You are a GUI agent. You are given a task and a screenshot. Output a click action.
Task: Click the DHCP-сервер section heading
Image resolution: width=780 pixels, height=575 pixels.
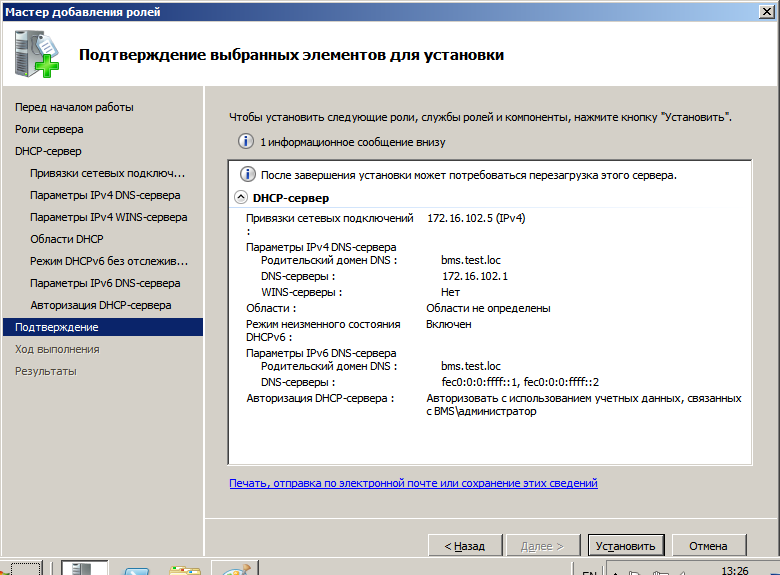[291, 198]
